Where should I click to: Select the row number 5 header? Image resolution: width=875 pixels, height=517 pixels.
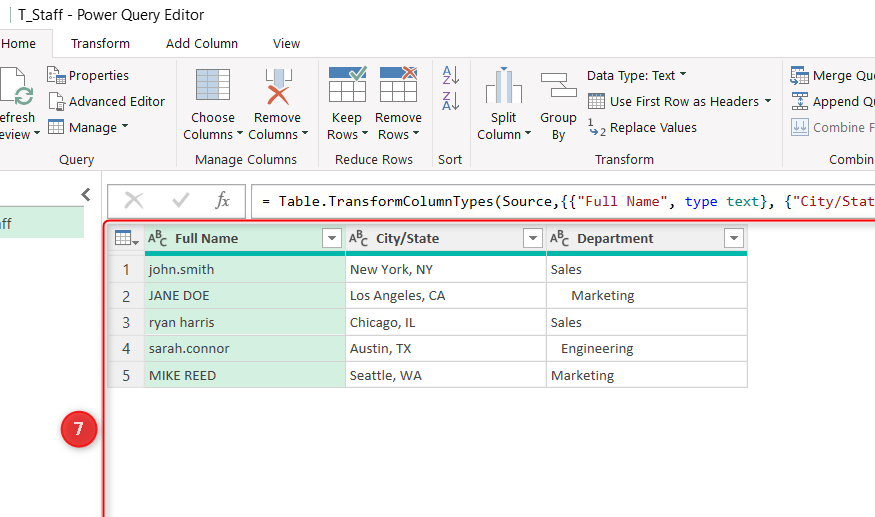(126, 376)
